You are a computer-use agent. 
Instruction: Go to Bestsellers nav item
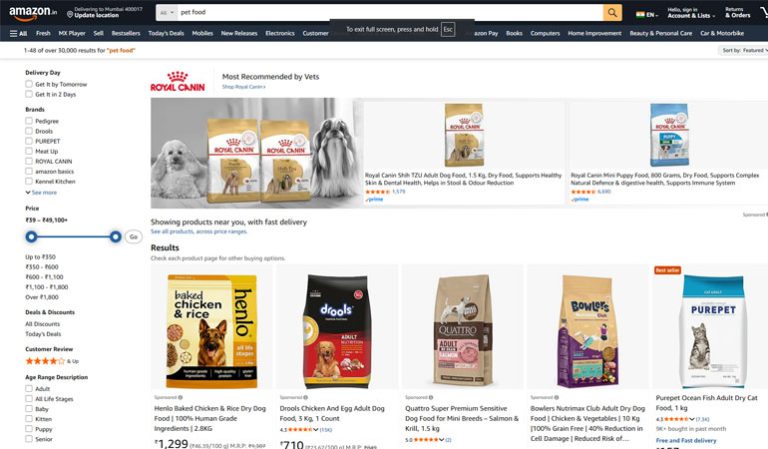(x=126, y=33)
